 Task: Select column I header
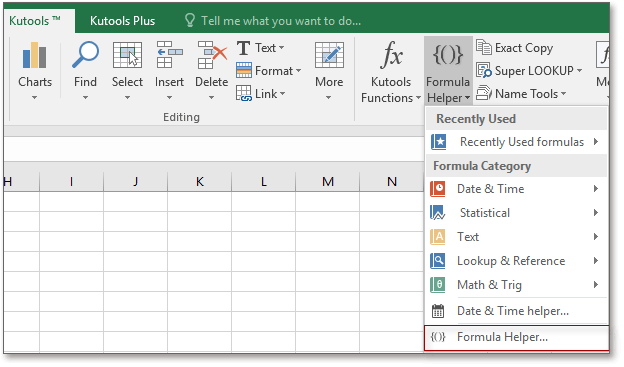pos(71,182)
